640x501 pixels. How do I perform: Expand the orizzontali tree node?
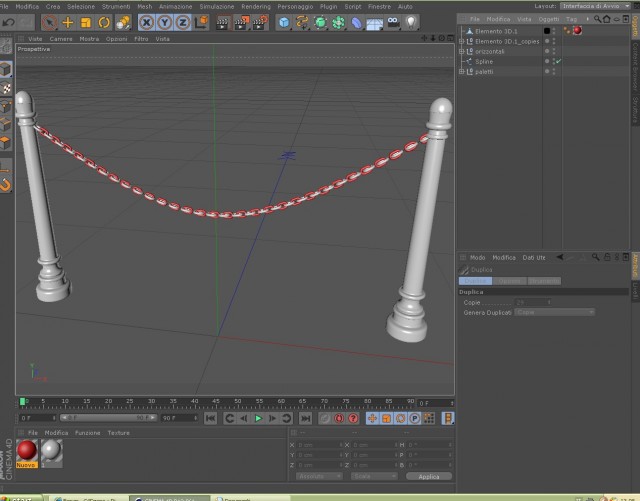tap(462, 51)
